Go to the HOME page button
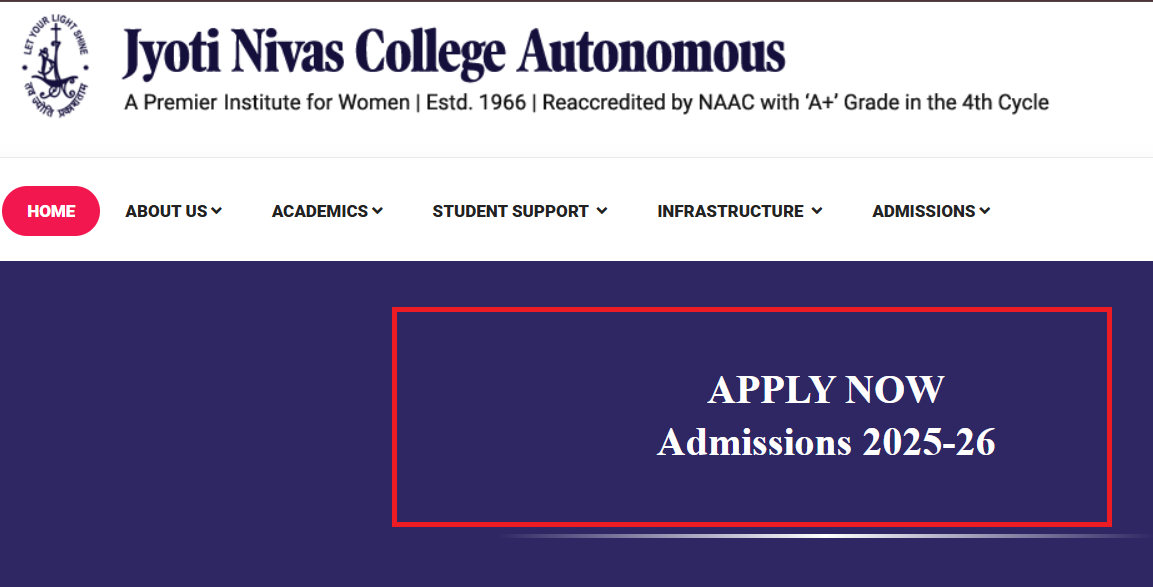Viewport: 1153px width, 587px height. click(51, 211)
